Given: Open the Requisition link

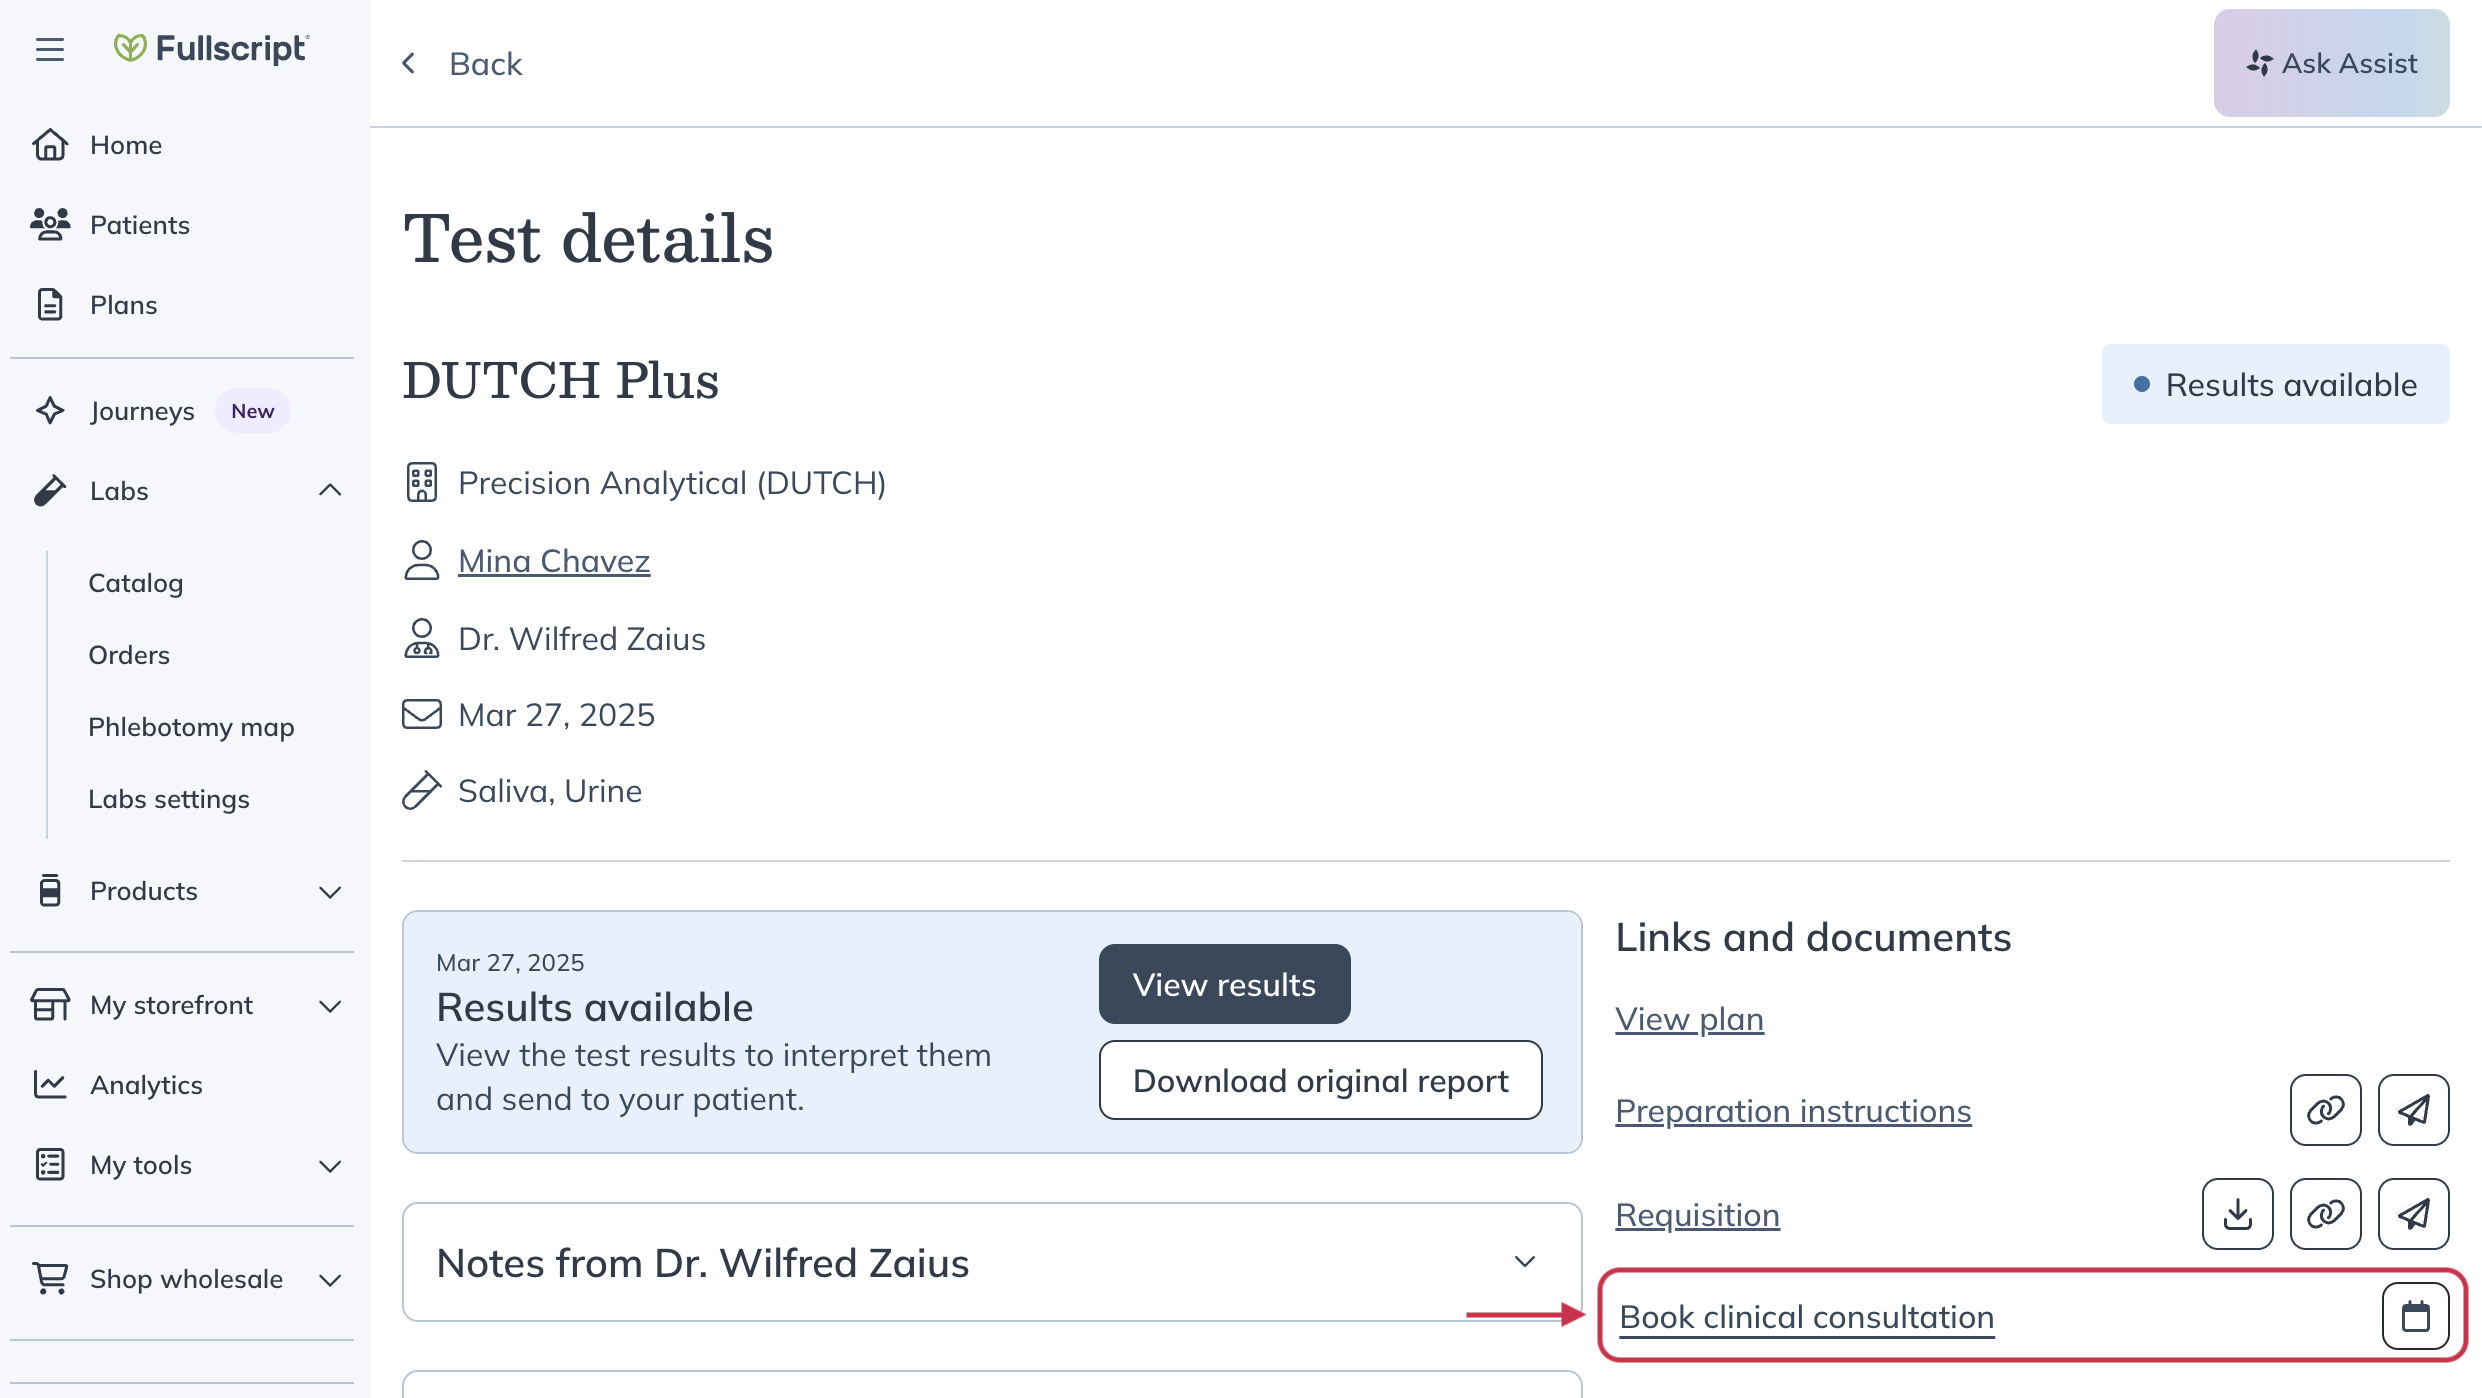Looking at the screenshot, I should click(1698, 1215).
